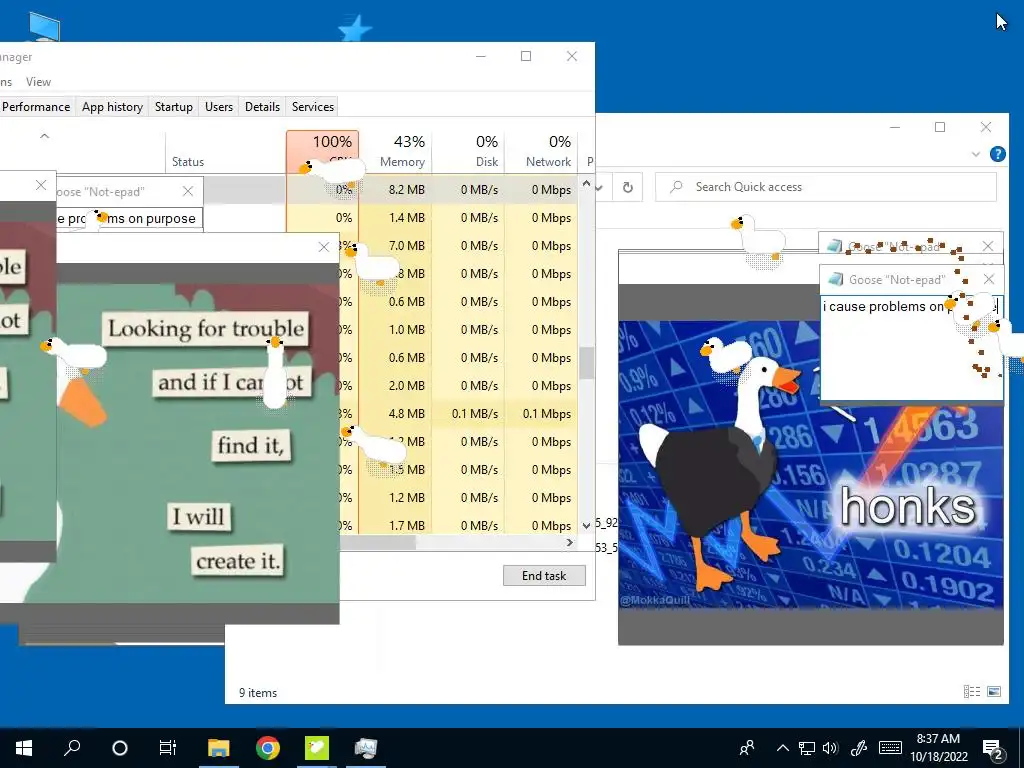
Task: Open the touch keyboard tray icon
Action: (890, 748)
